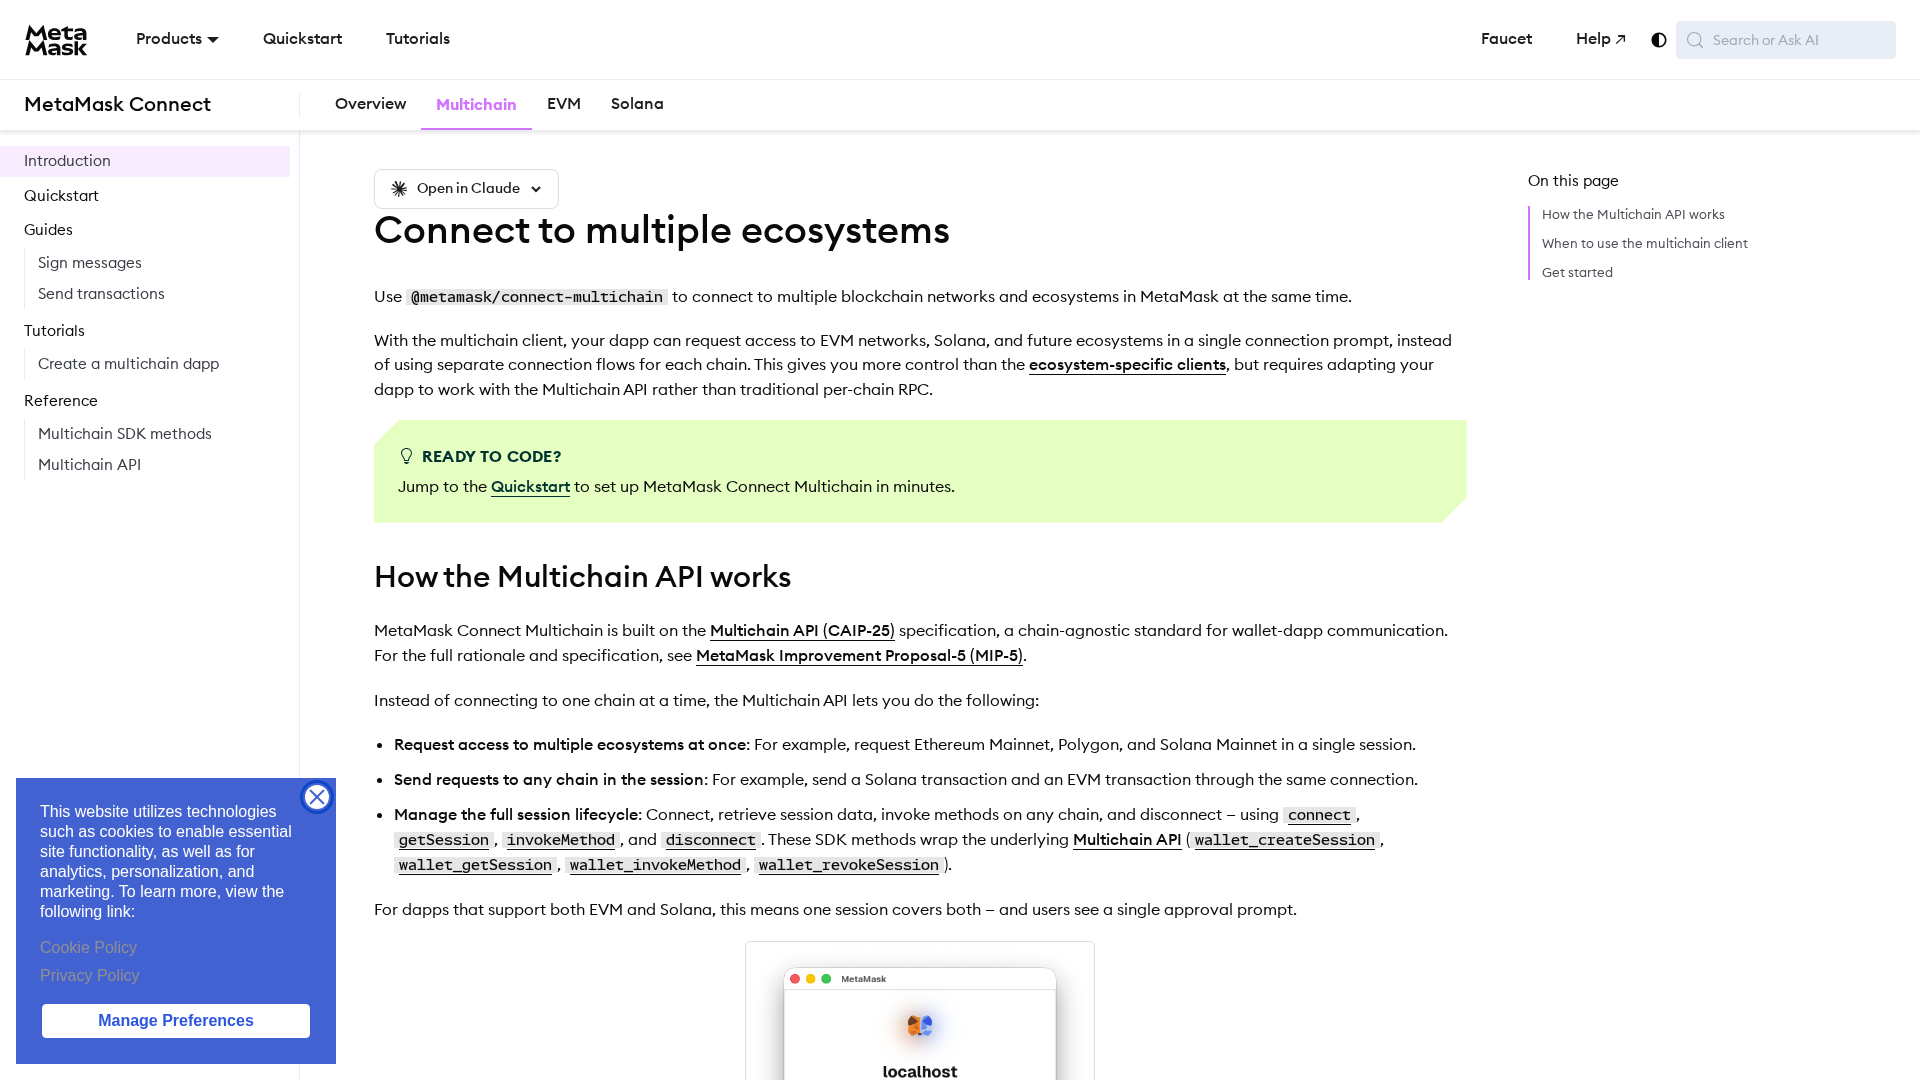Click the getSession code link
Screen dimensions: 1920x1080
(444, 840)
